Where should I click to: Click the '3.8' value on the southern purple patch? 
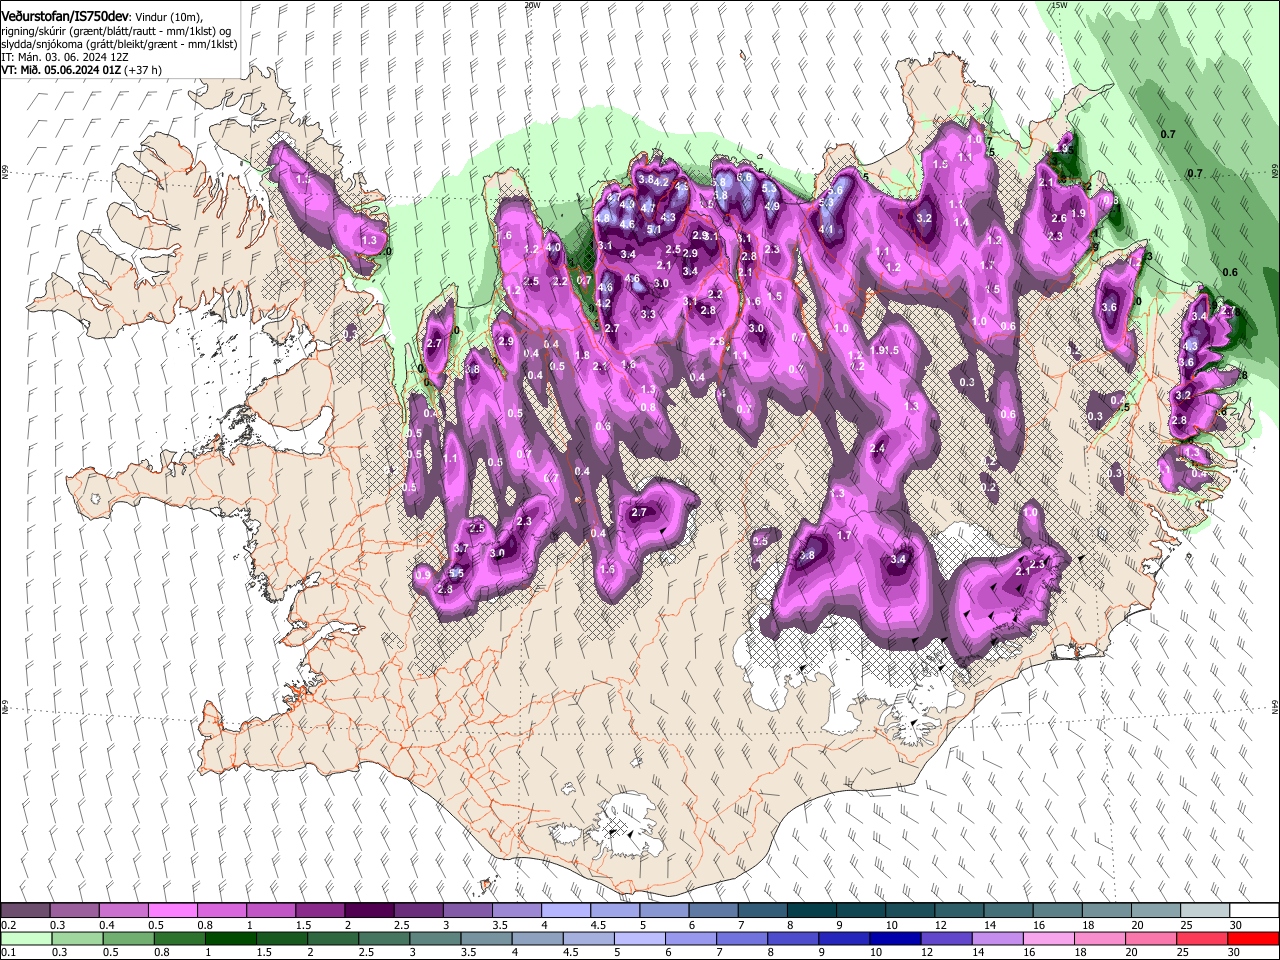click(x=806, y=555)
